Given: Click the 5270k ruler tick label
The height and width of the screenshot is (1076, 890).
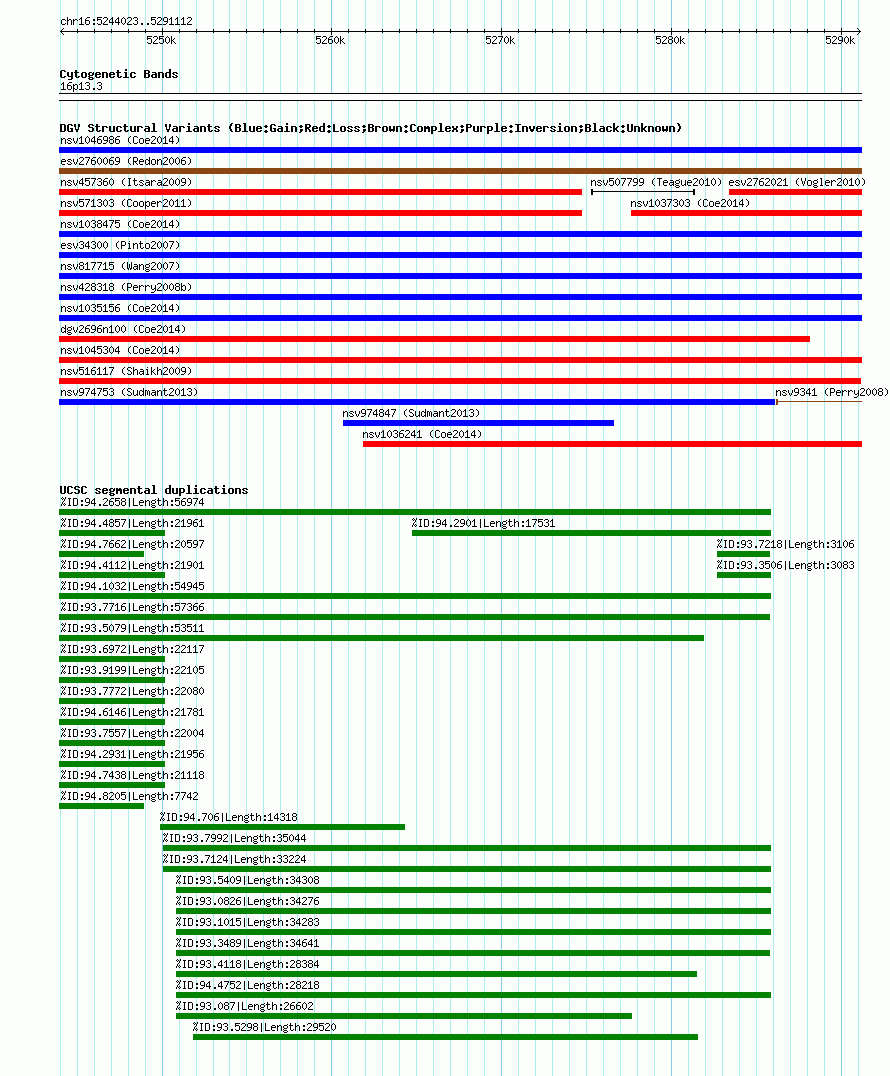Looking at the screenshot, I should click(500, 40).
